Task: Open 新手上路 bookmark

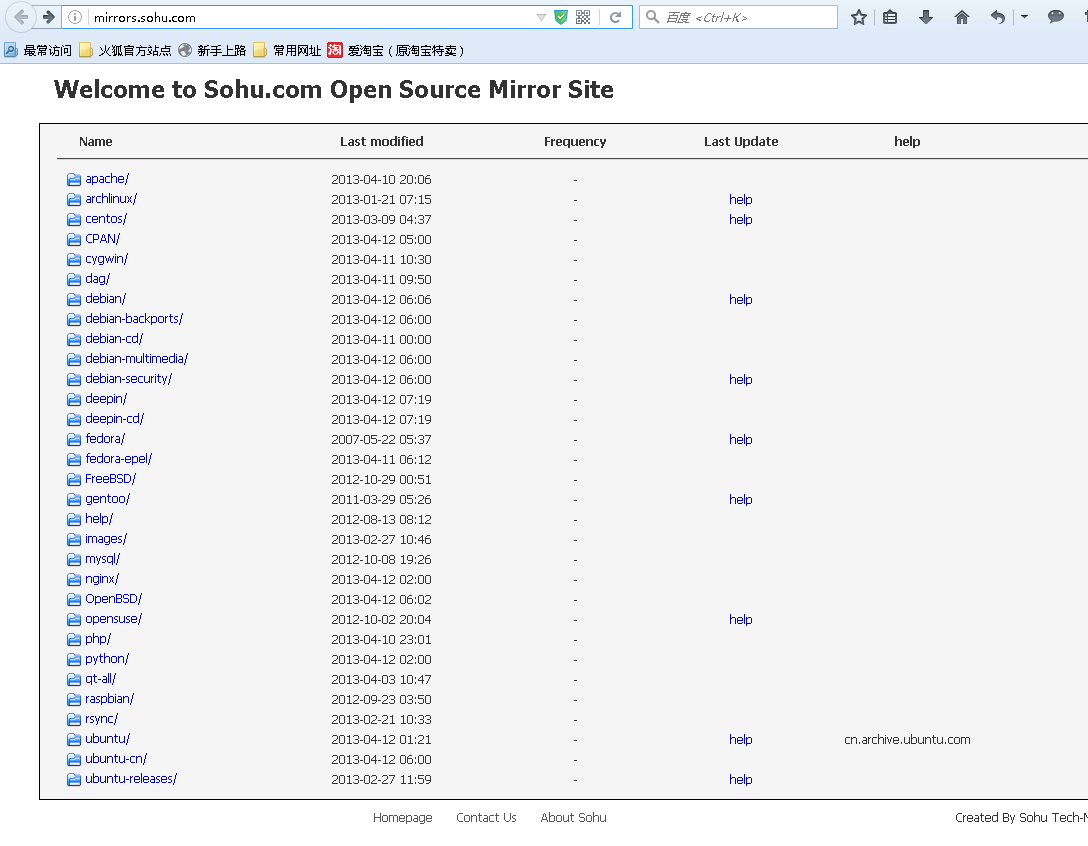Action: (x=212, y=50)
